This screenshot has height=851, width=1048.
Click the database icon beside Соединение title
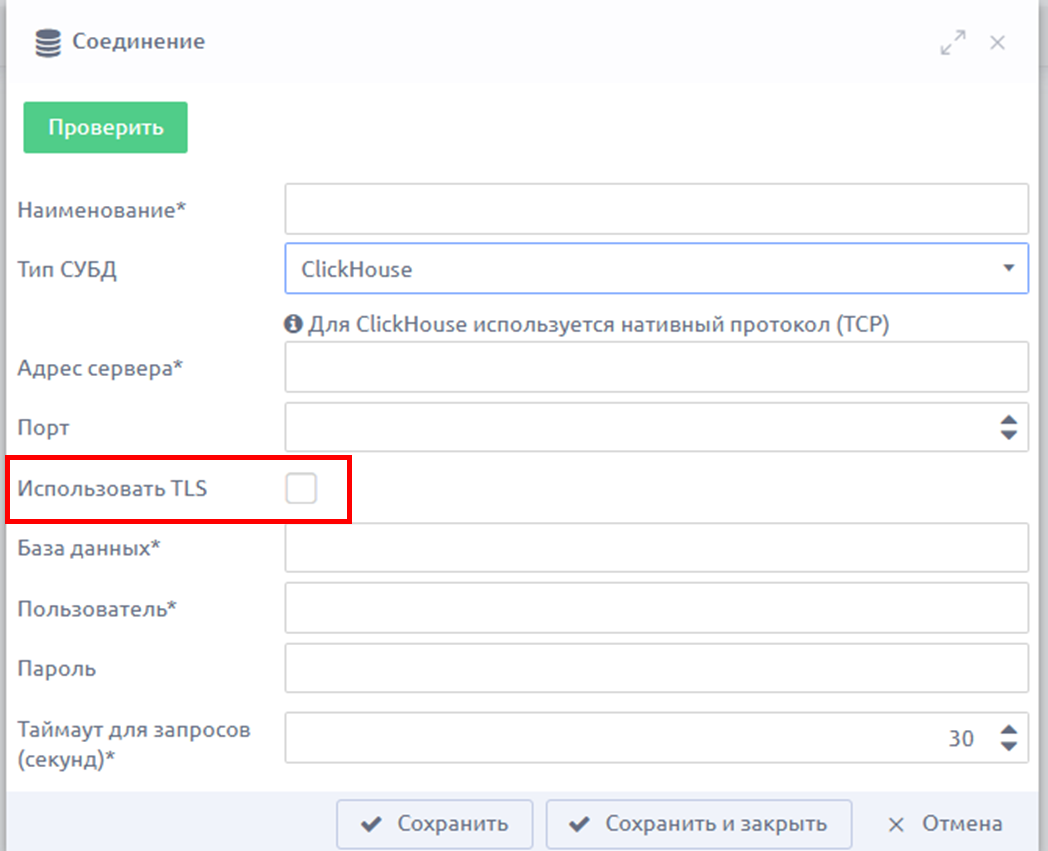(46, 43)
